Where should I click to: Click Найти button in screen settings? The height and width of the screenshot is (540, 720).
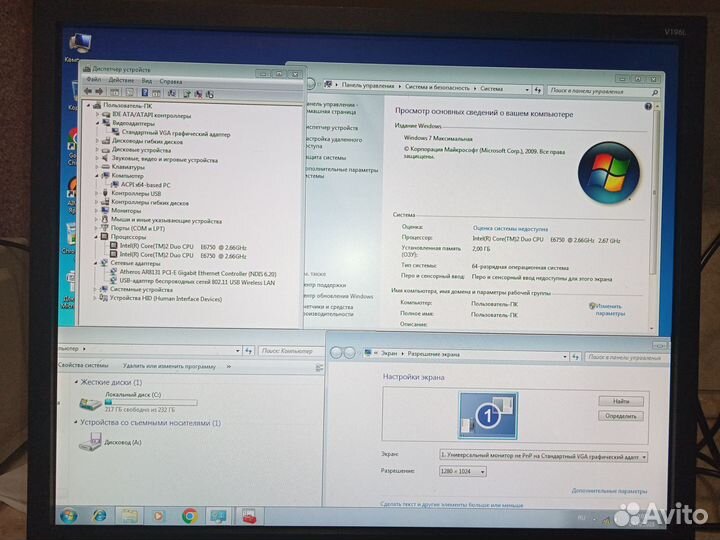[621, 401]
